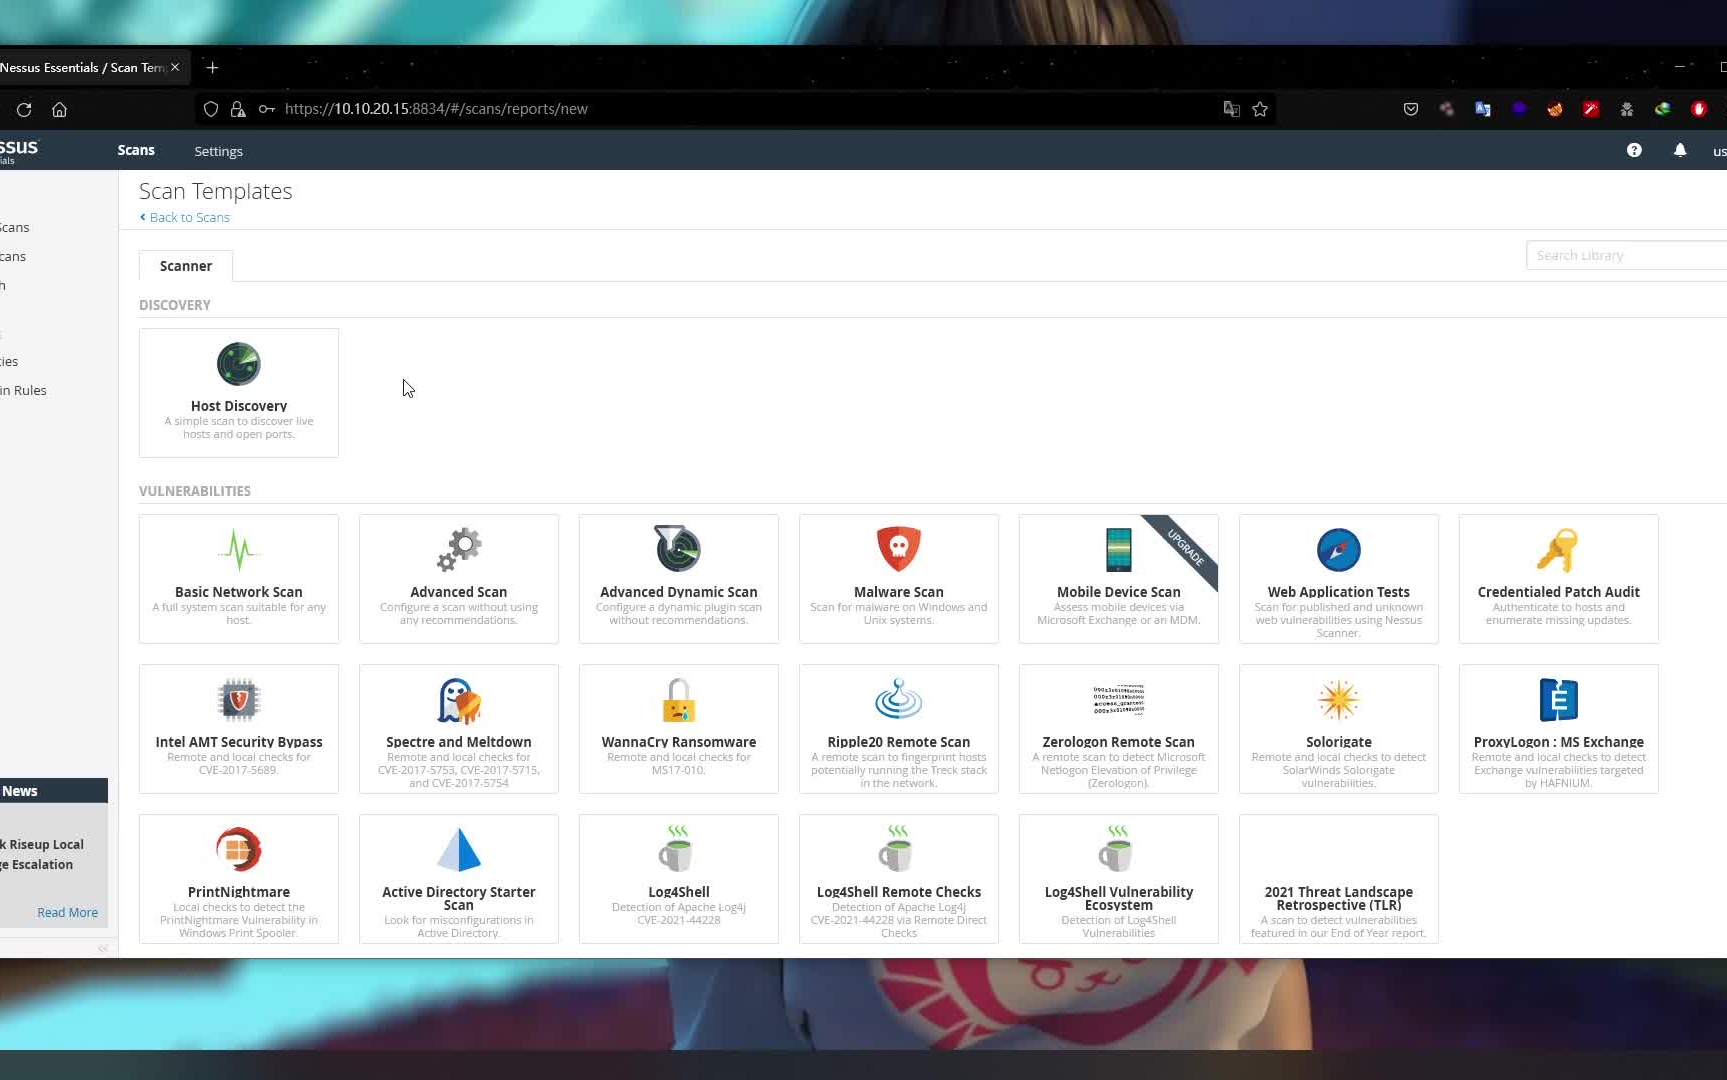Open the help question mark icon
The image size is (1727, 1080).
coord(1634,150)
